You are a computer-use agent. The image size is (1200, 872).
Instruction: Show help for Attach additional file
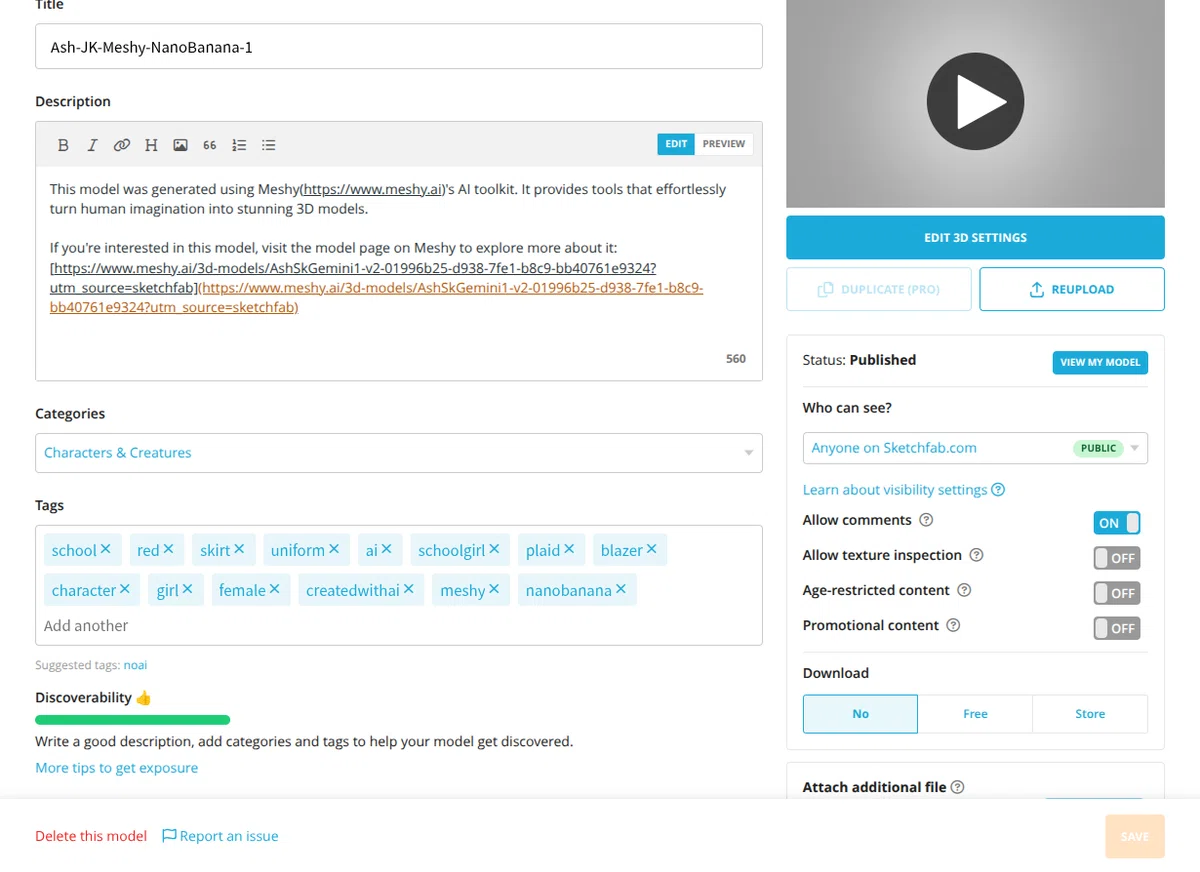[958, 787]
